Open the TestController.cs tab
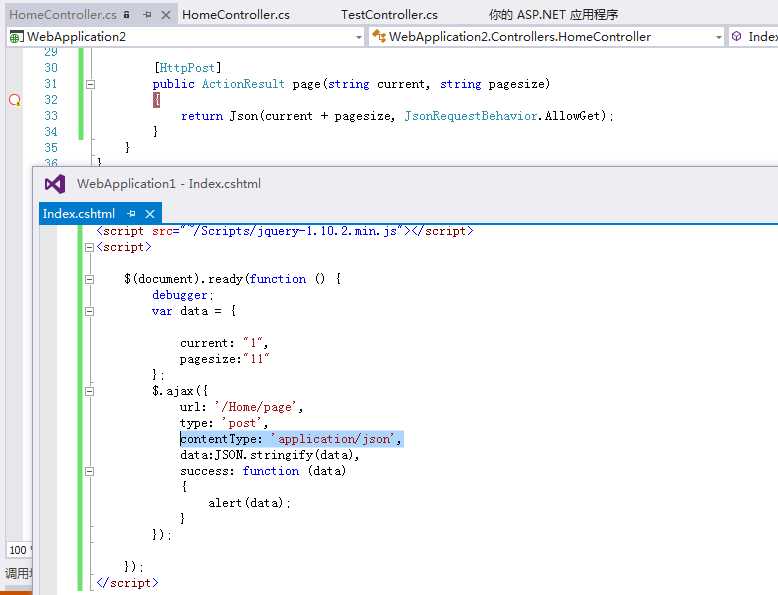 (x=389, y=15)
